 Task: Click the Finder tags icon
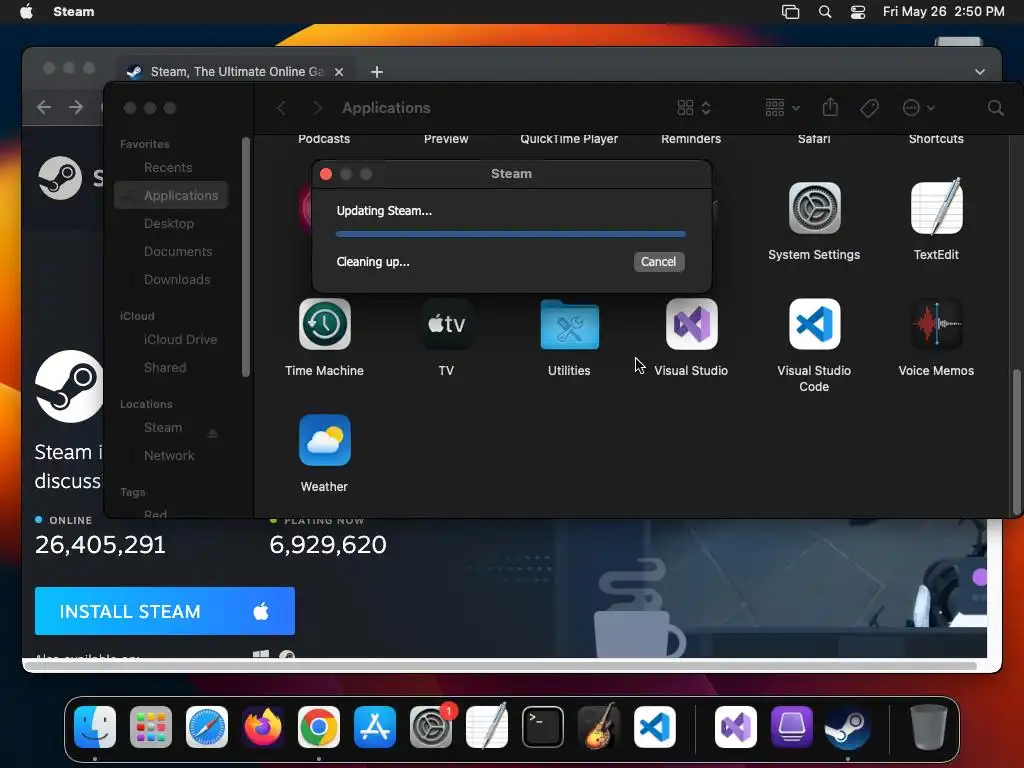[869, 108]
